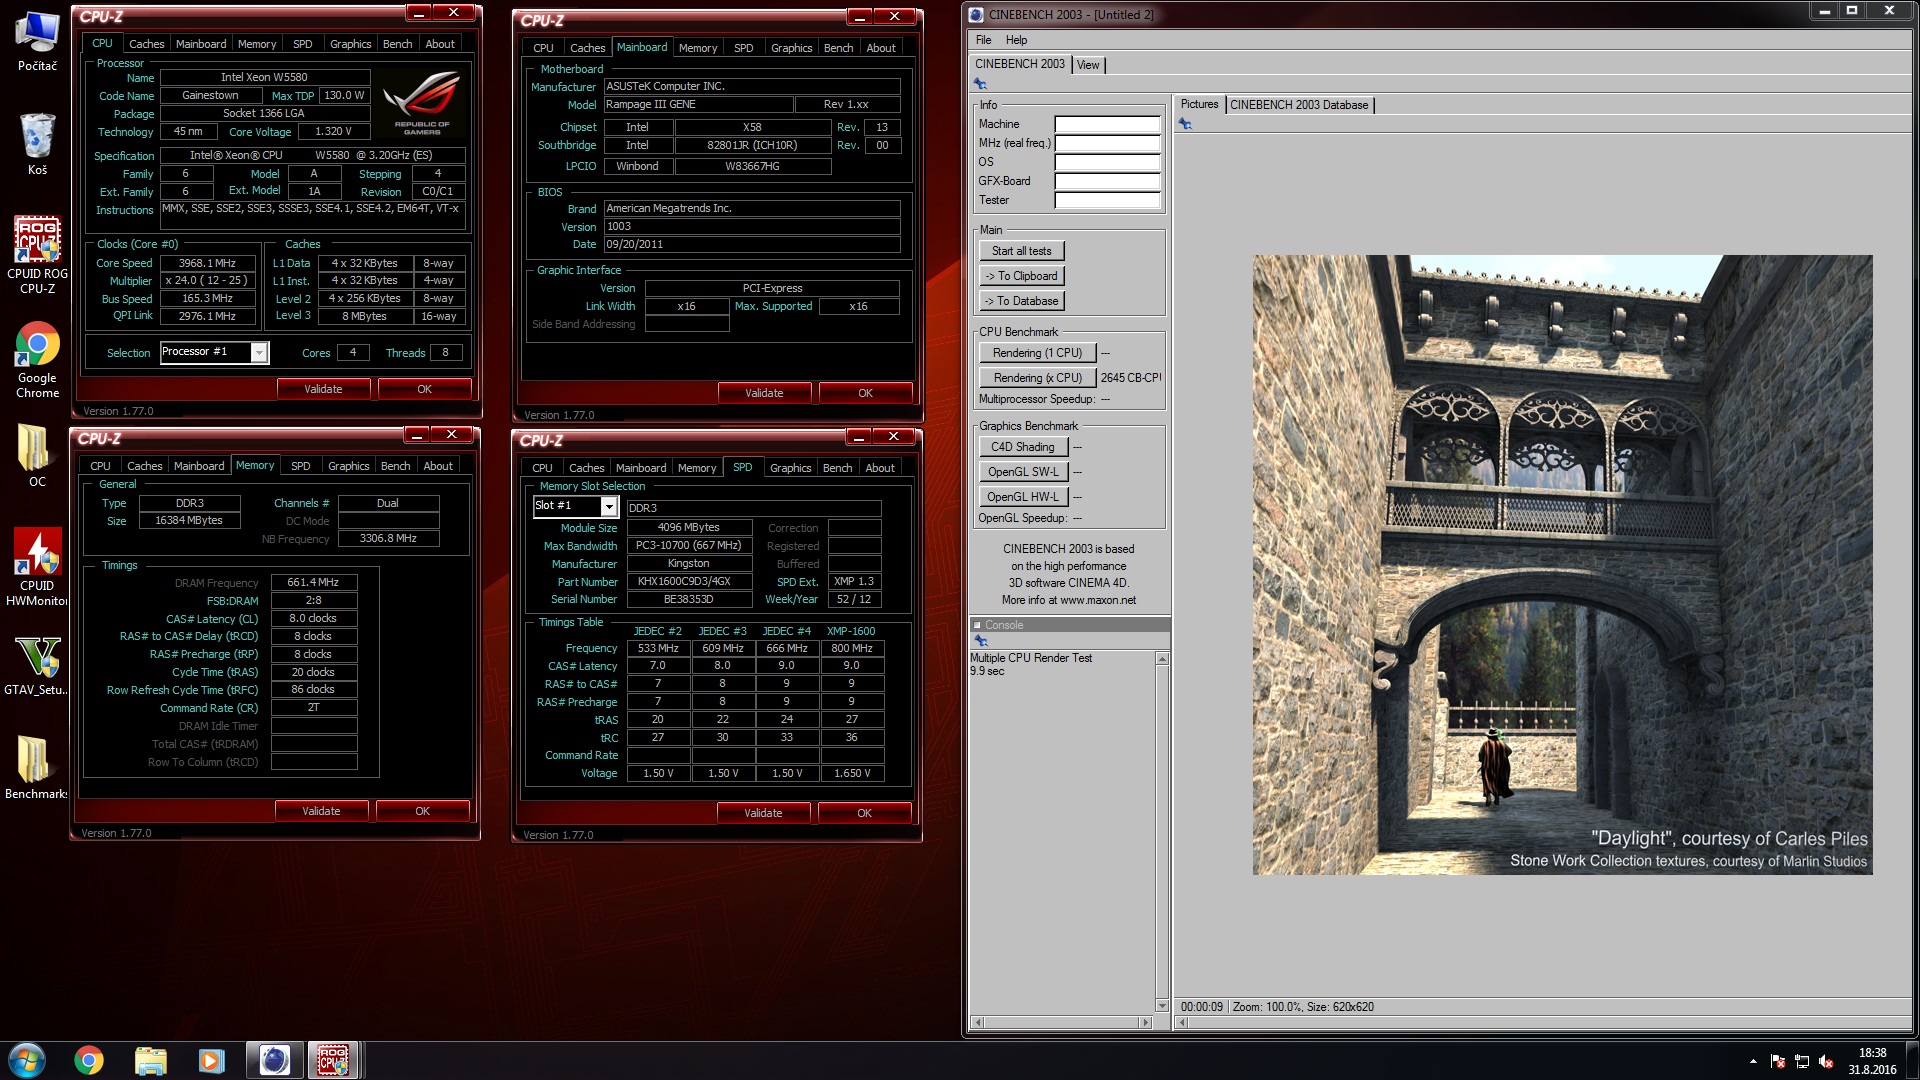Open the OC folder on desktop

[37, 456]
